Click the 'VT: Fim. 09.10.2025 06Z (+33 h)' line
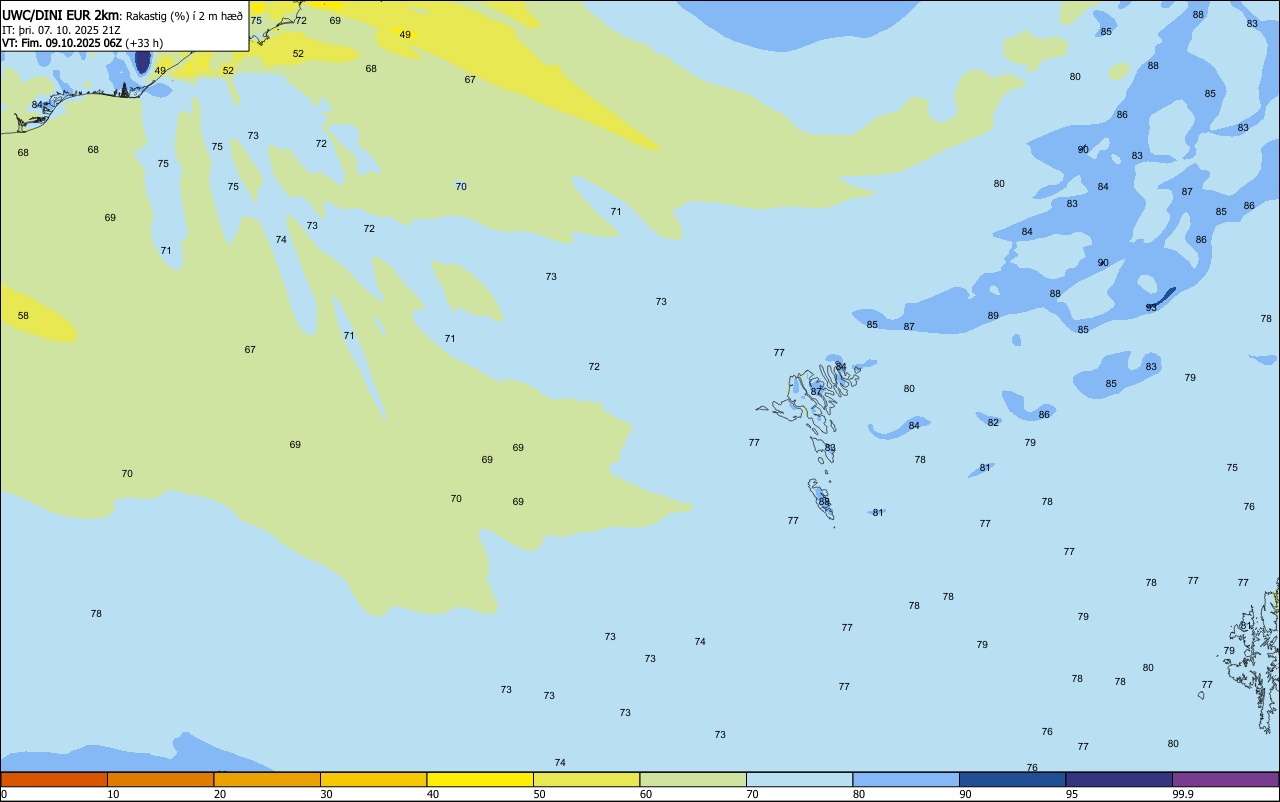 tap(82, 43)
